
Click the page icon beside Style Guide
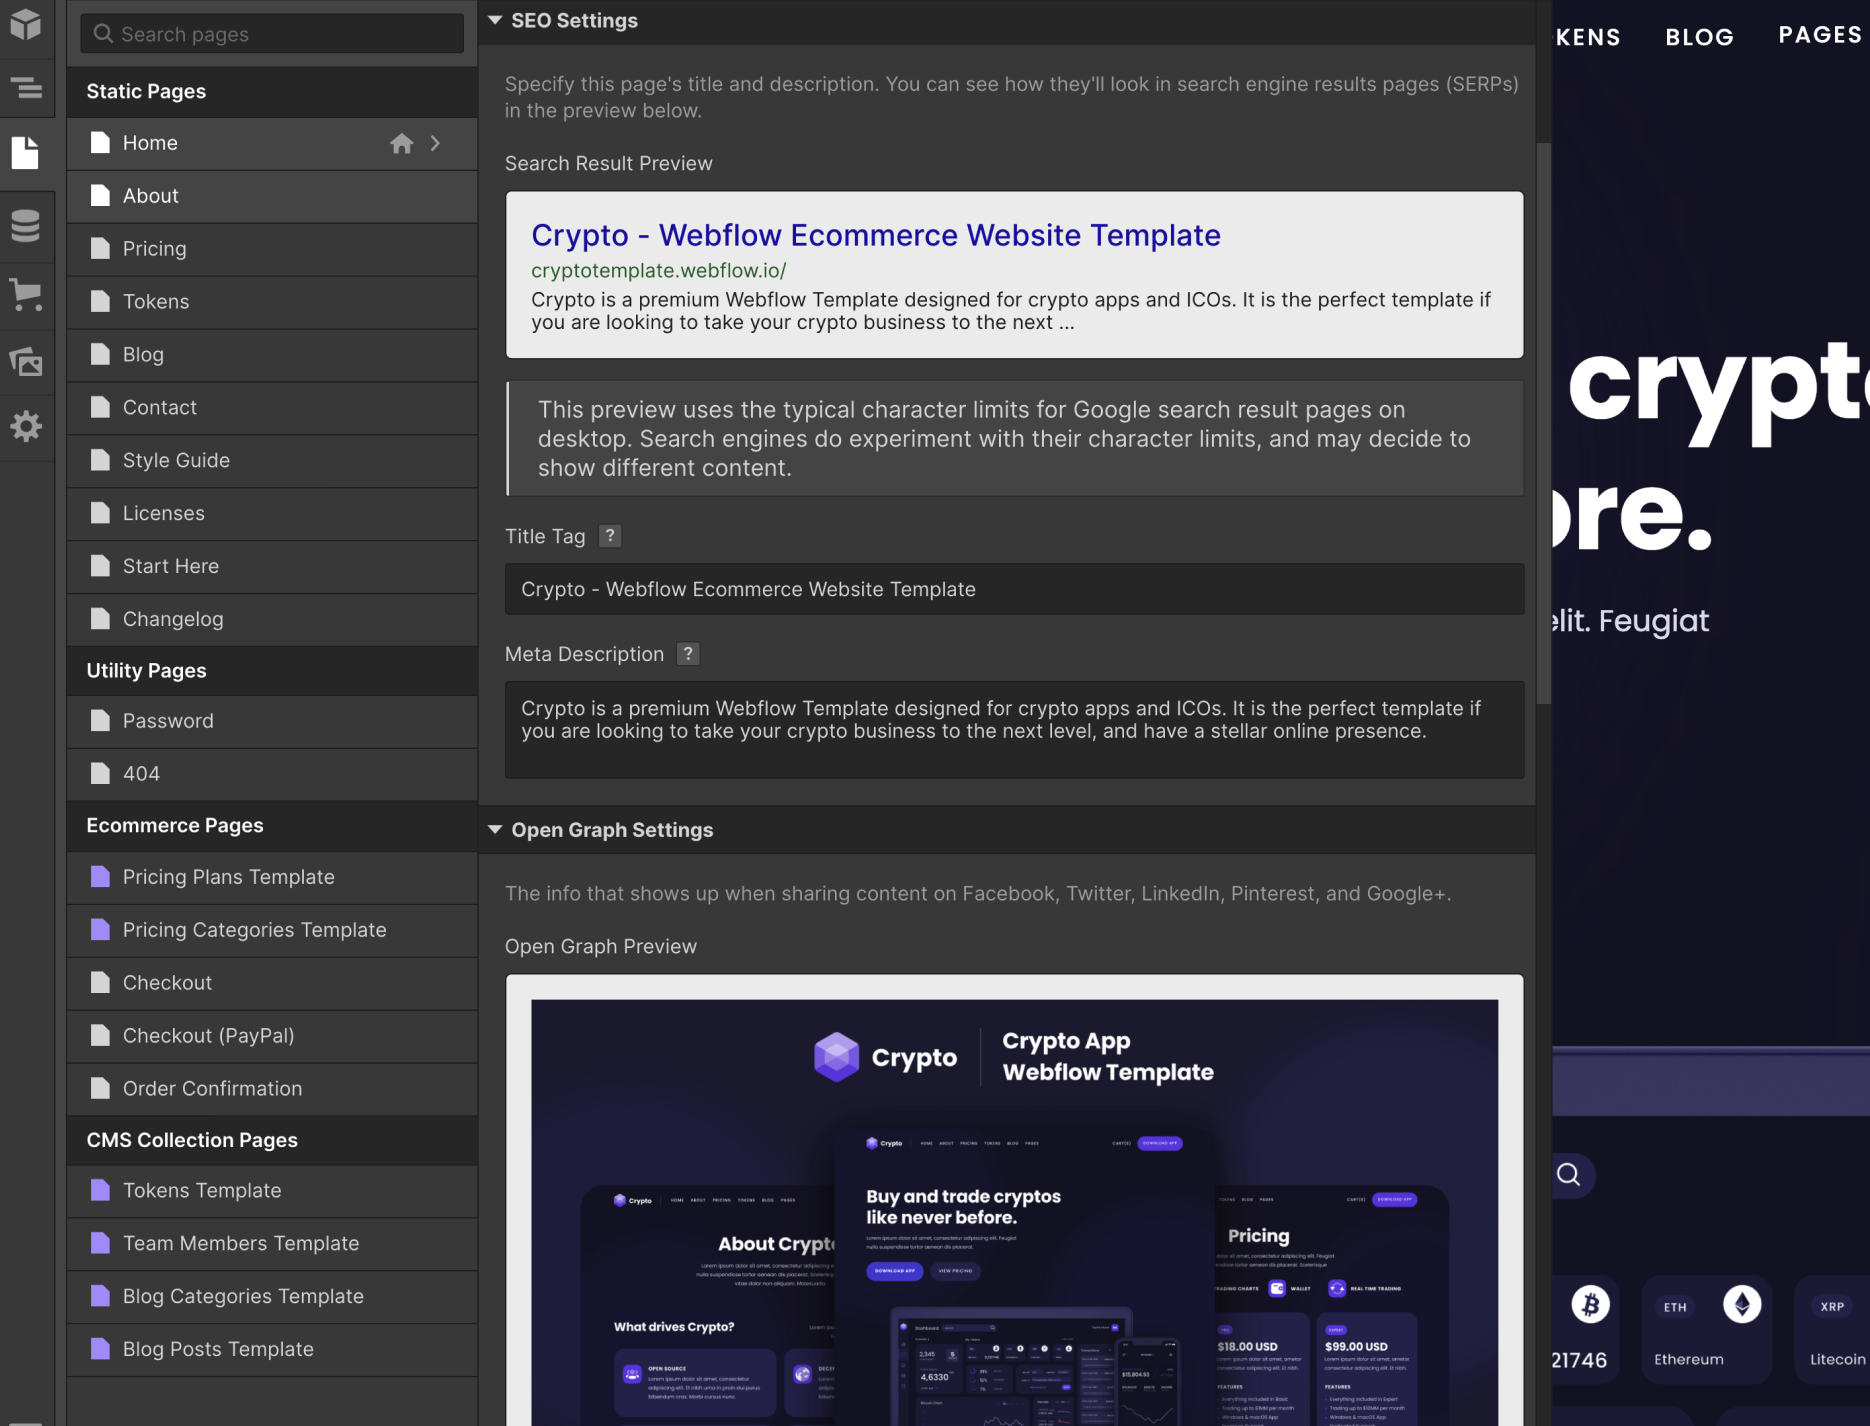pos(100,460)
